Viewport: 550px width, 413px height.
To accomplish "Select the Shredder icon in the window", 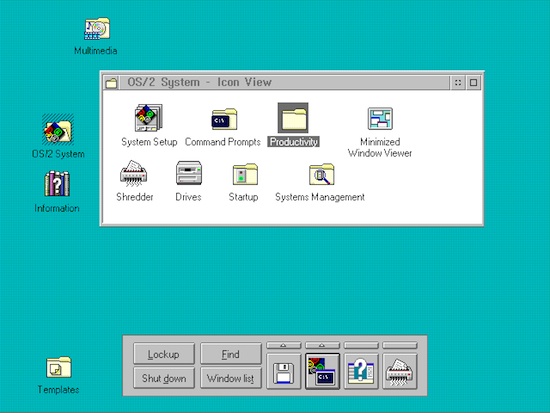I will [134, 173].
